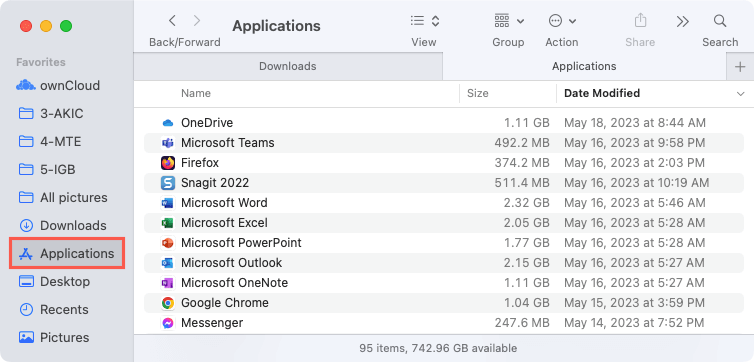Open the dropdown arrow beside the Group icon

point(520,21)
